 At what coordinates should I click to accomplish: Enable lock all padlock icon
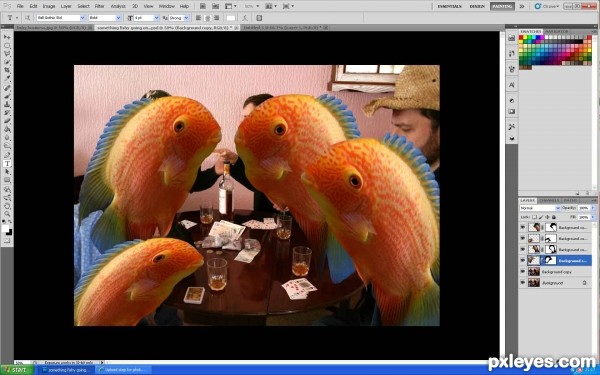(553, 217)
